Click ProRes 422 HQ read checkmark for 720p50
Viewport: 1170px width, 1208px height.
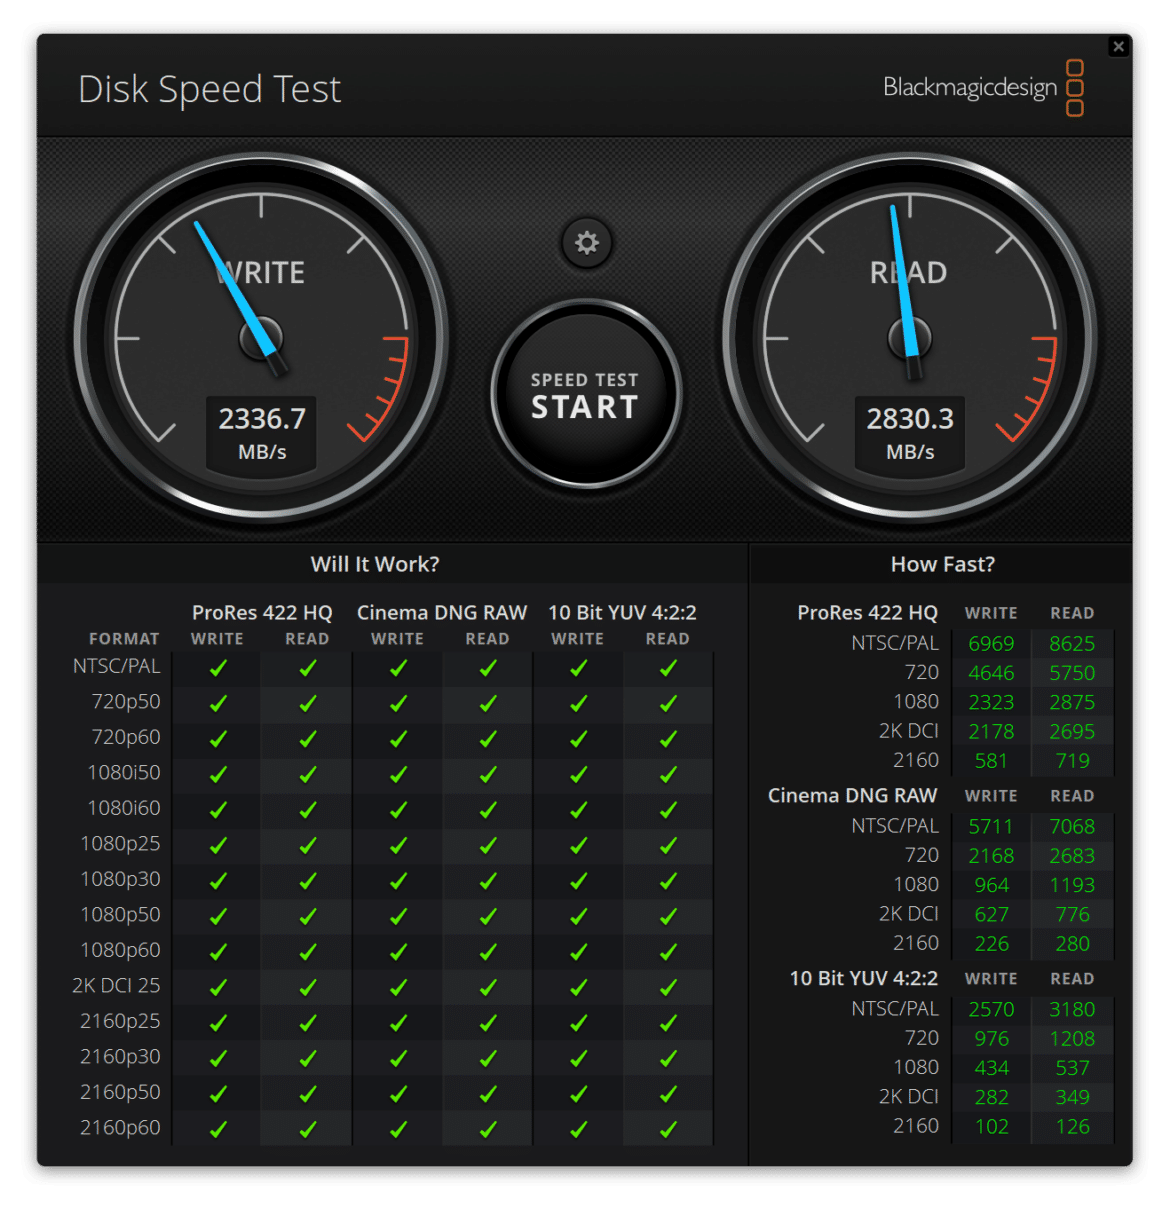[308, 703]
